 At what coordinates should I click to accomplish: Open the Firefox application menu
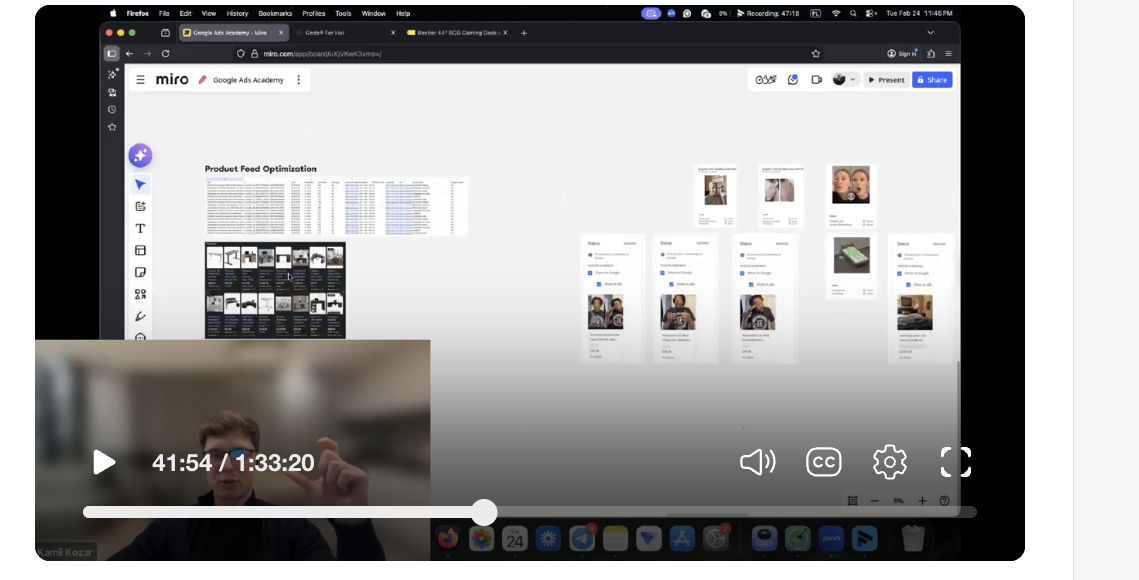pos(948,54)
